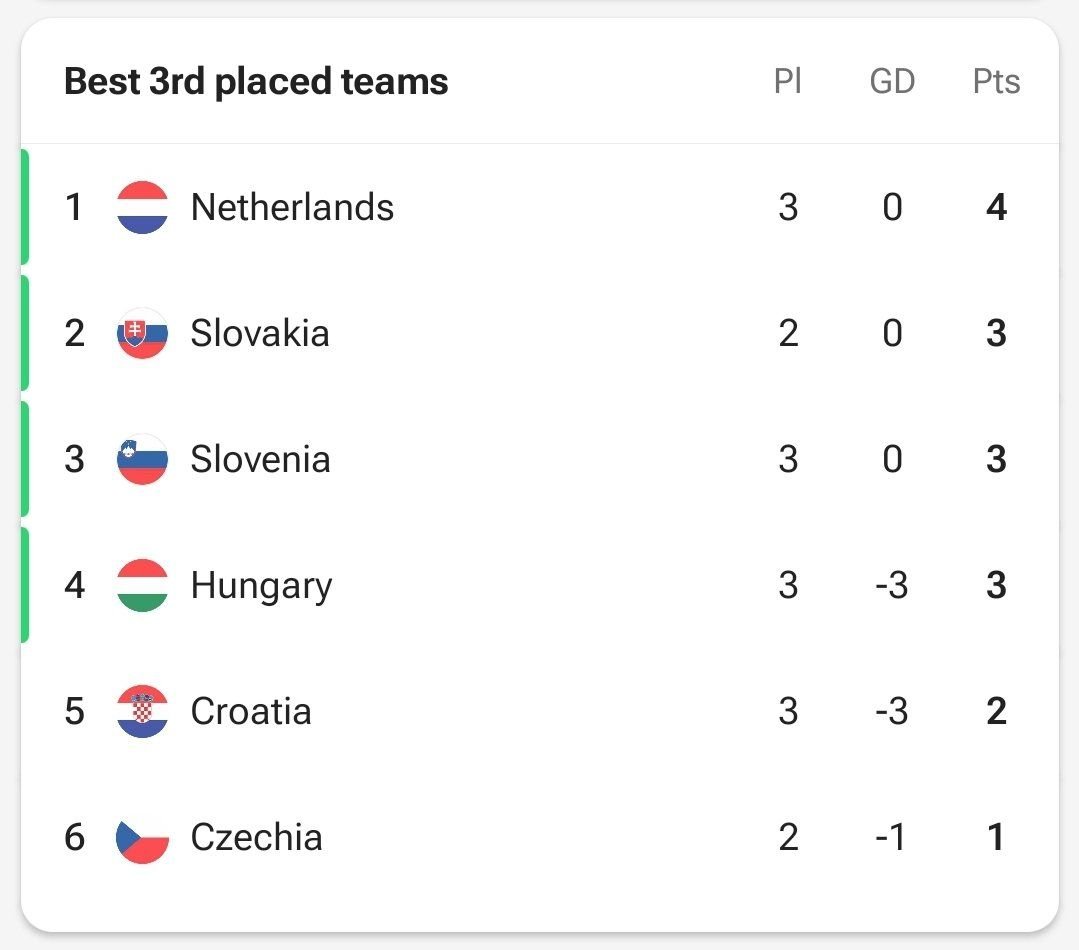This screenshot has width=1079, height=950.
Task: Click the Best 3rd placed teams heading
Action: tap(256, 82)
